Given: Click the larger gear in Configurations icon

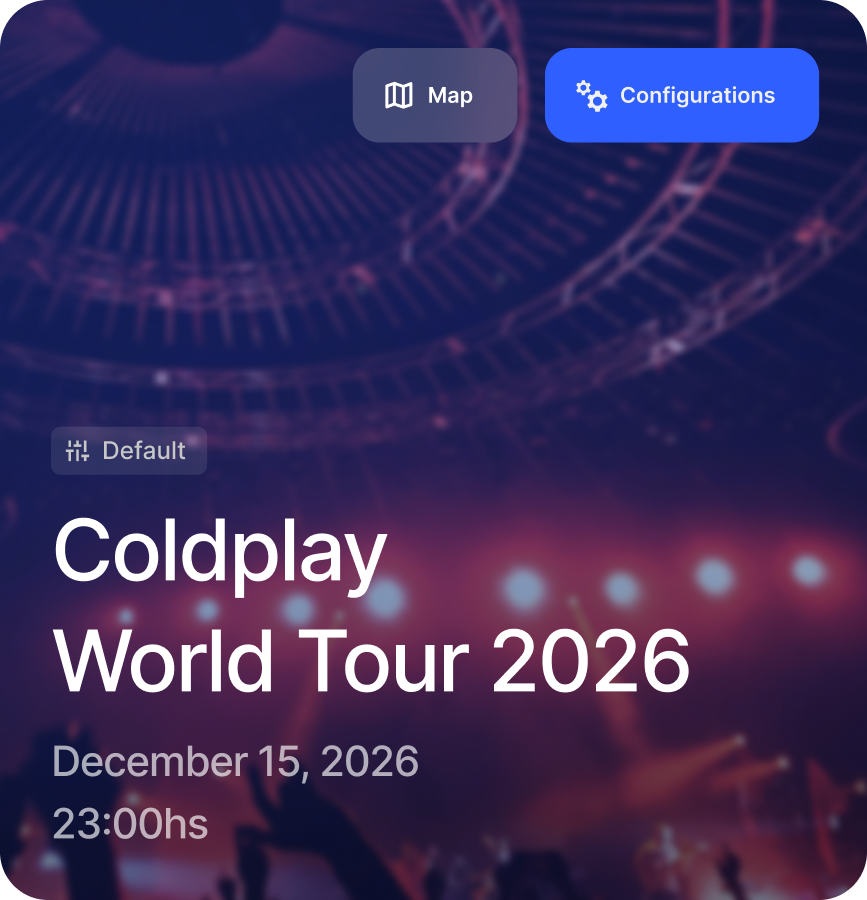Looking at the screenshot, I should (597, 101).
